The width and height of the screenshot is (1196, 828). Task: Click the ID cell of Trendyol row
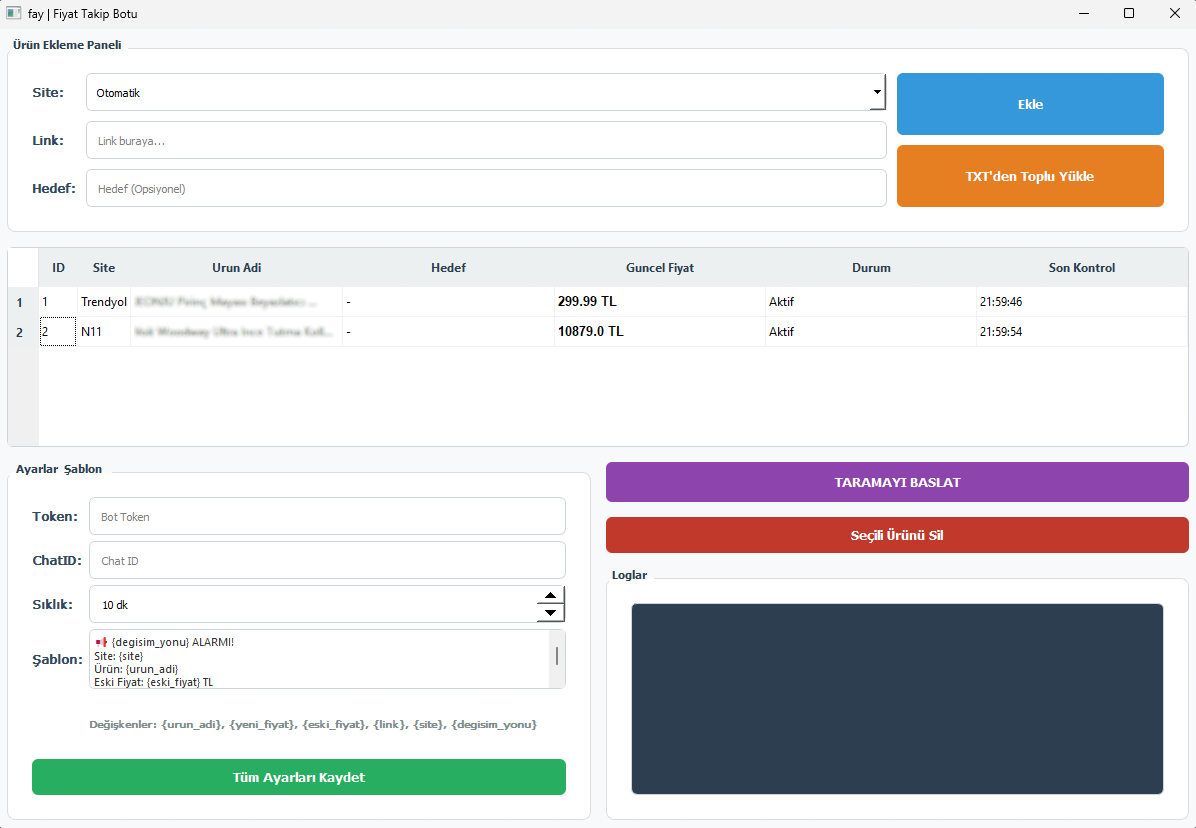pyautogui.click(x=58, y=302)
